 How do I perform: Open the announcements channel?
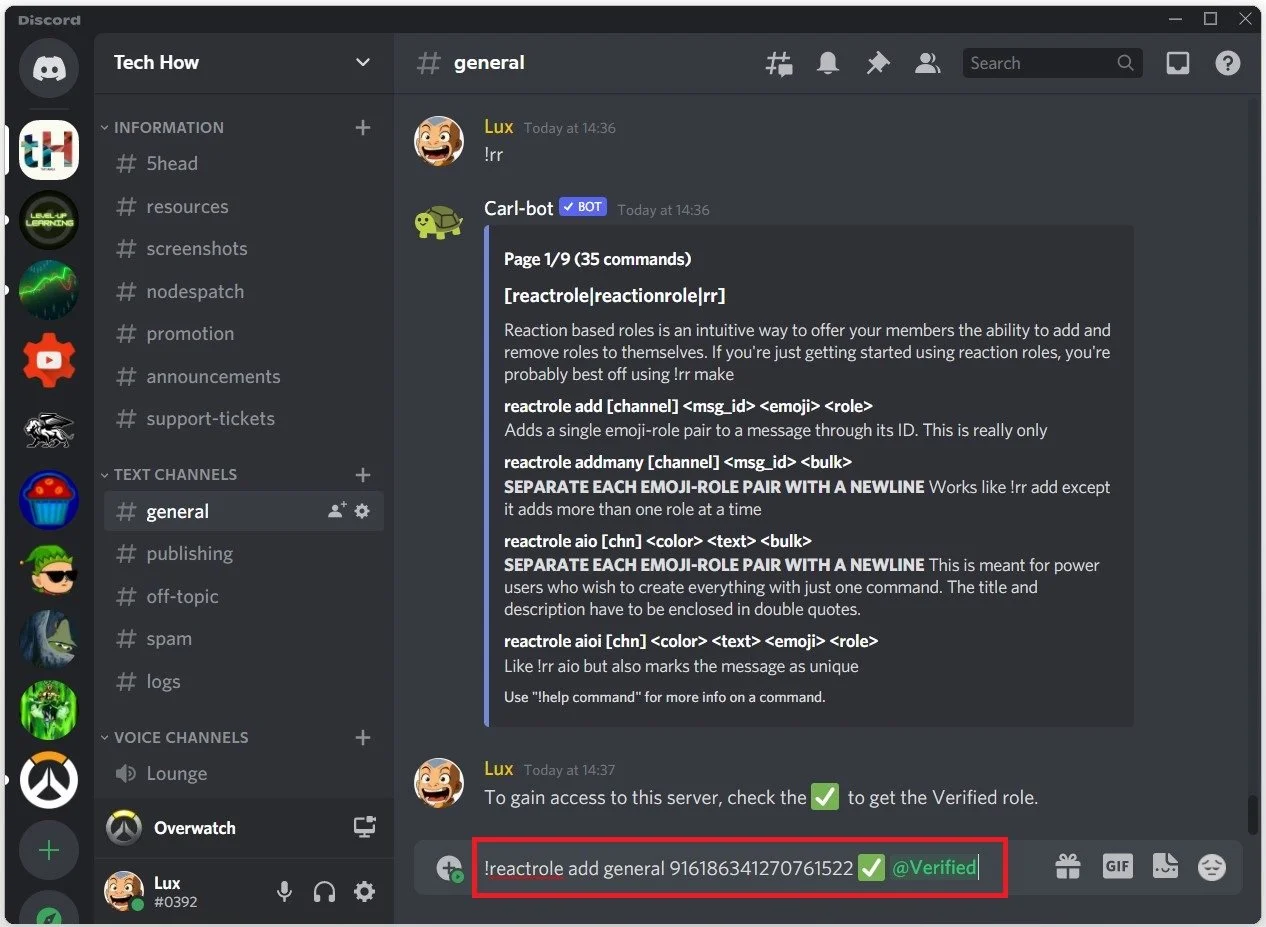(x=243, y=377)
